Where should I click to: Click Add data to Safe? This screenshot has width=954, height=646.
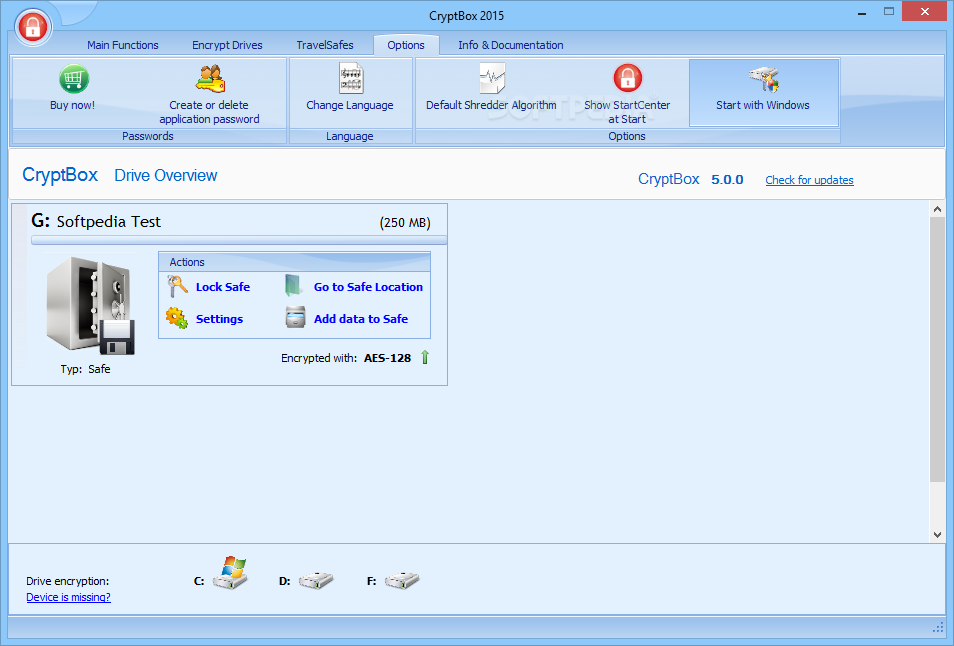[361, 319]
